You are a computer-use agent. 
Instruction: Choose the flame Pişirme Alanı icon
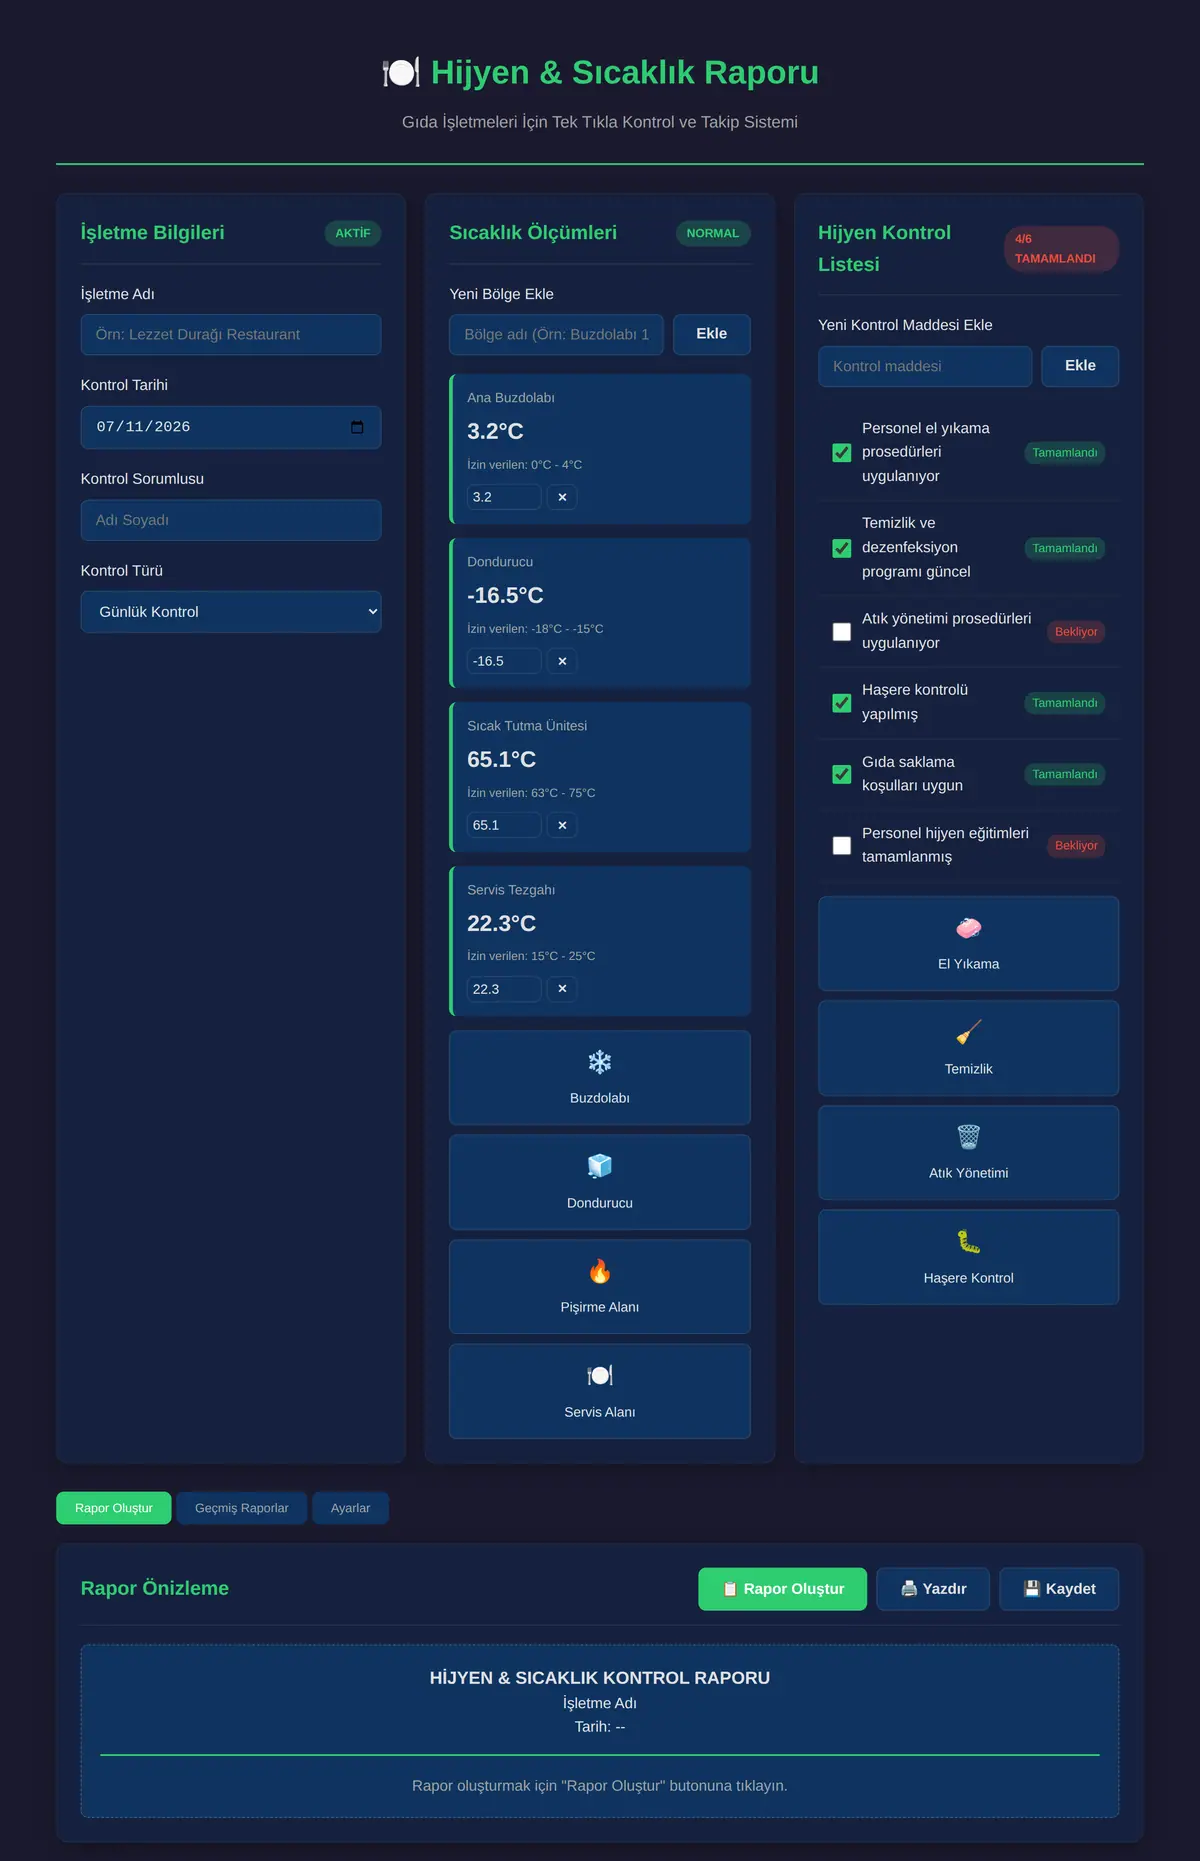(600, 1271)
